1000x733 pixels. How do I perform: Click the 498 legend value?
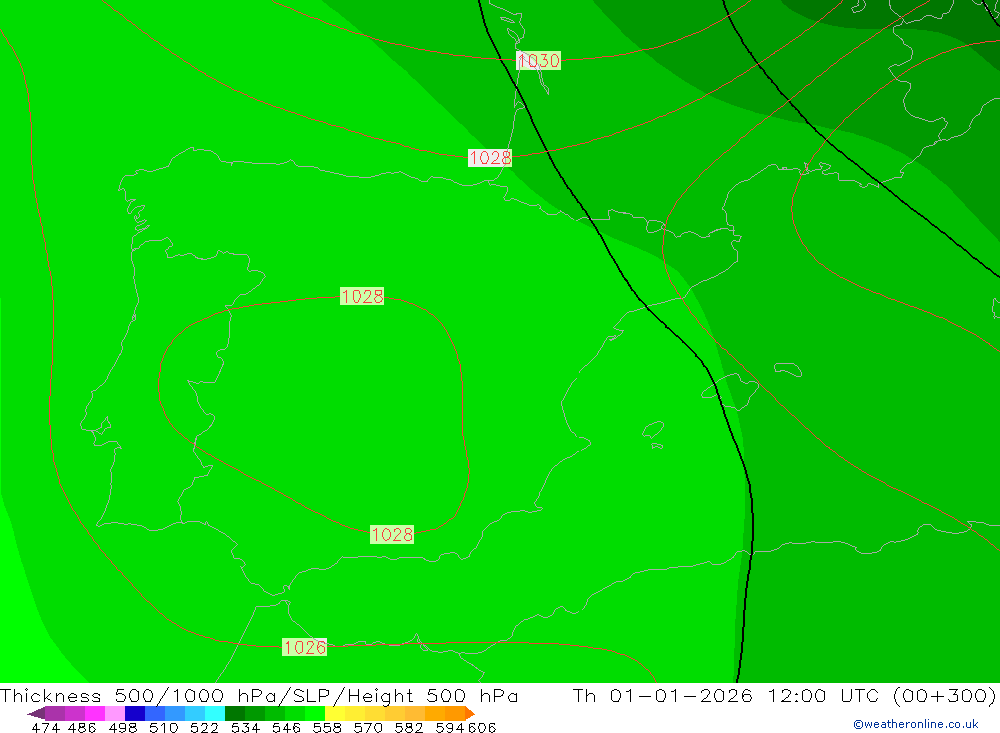(x=122, y=728)
